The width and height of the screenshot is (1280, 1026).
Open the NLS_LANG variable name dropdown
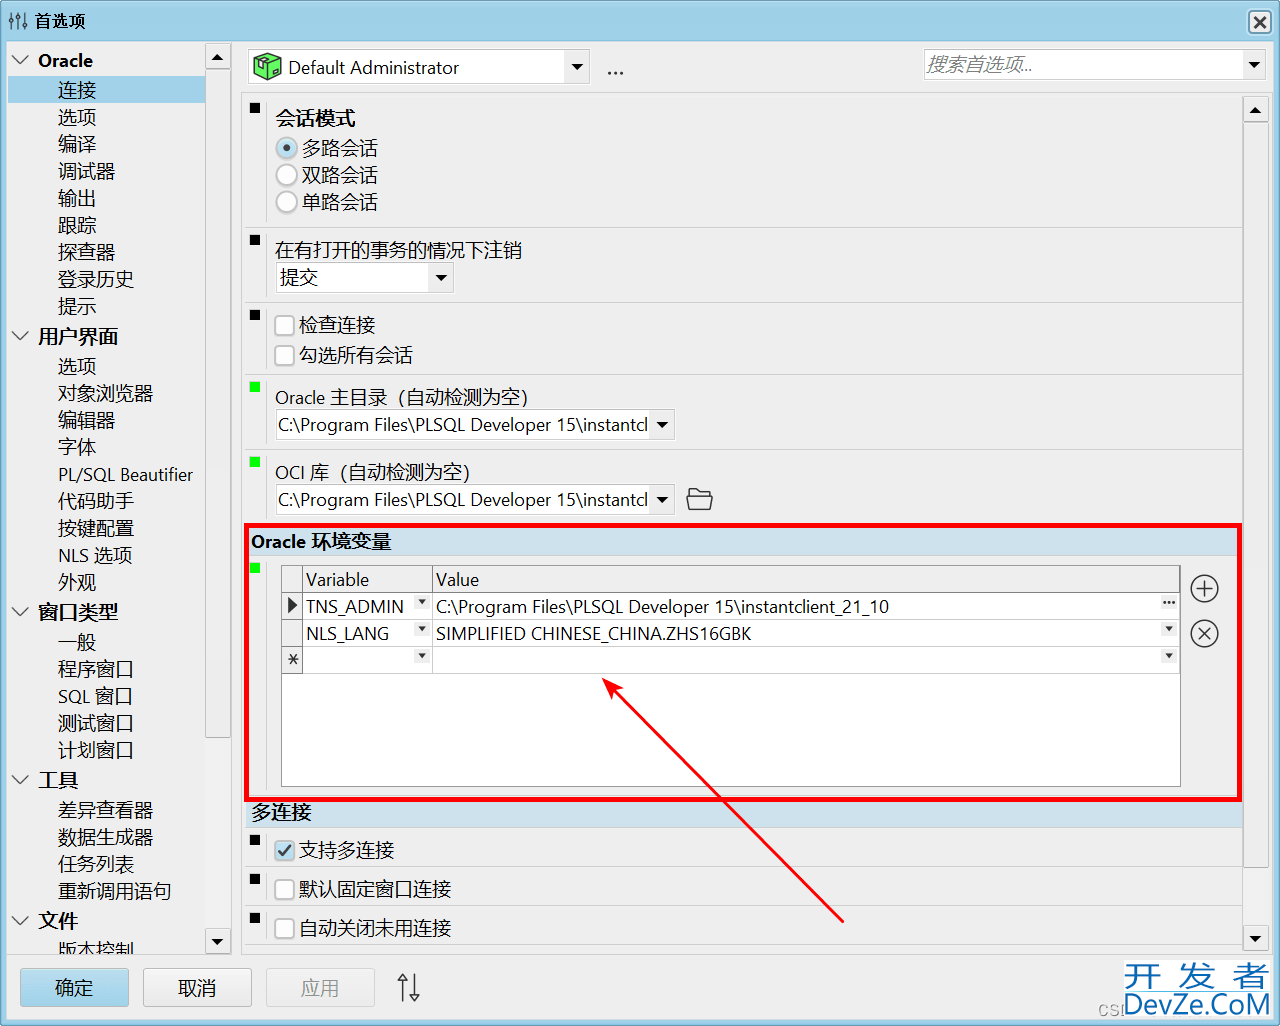tap(422, 629)
